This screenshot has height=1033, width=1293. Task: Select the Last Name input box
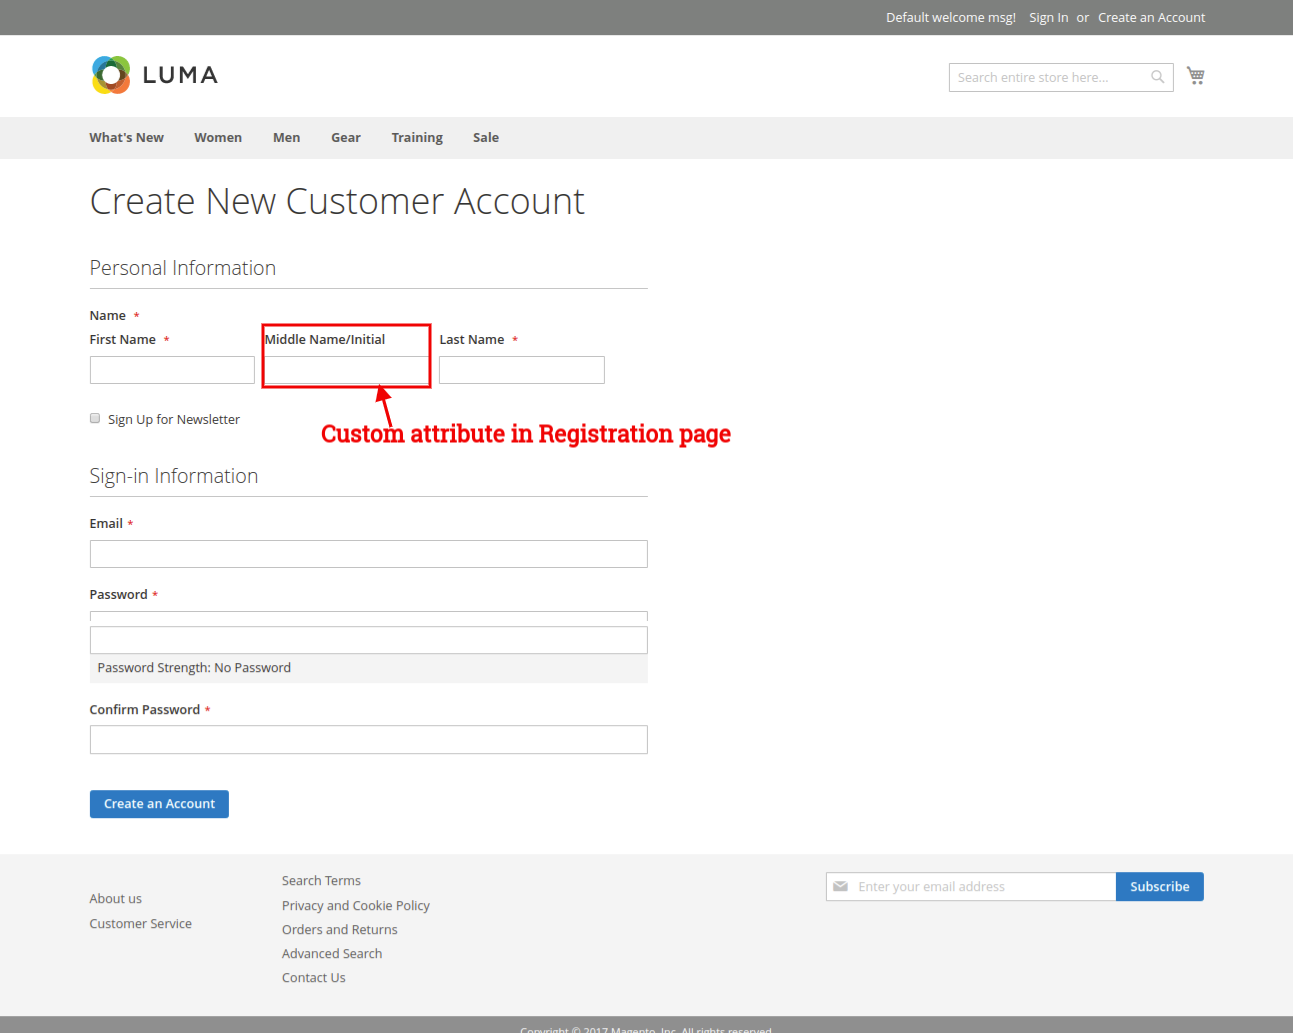[x=521, y=370]
